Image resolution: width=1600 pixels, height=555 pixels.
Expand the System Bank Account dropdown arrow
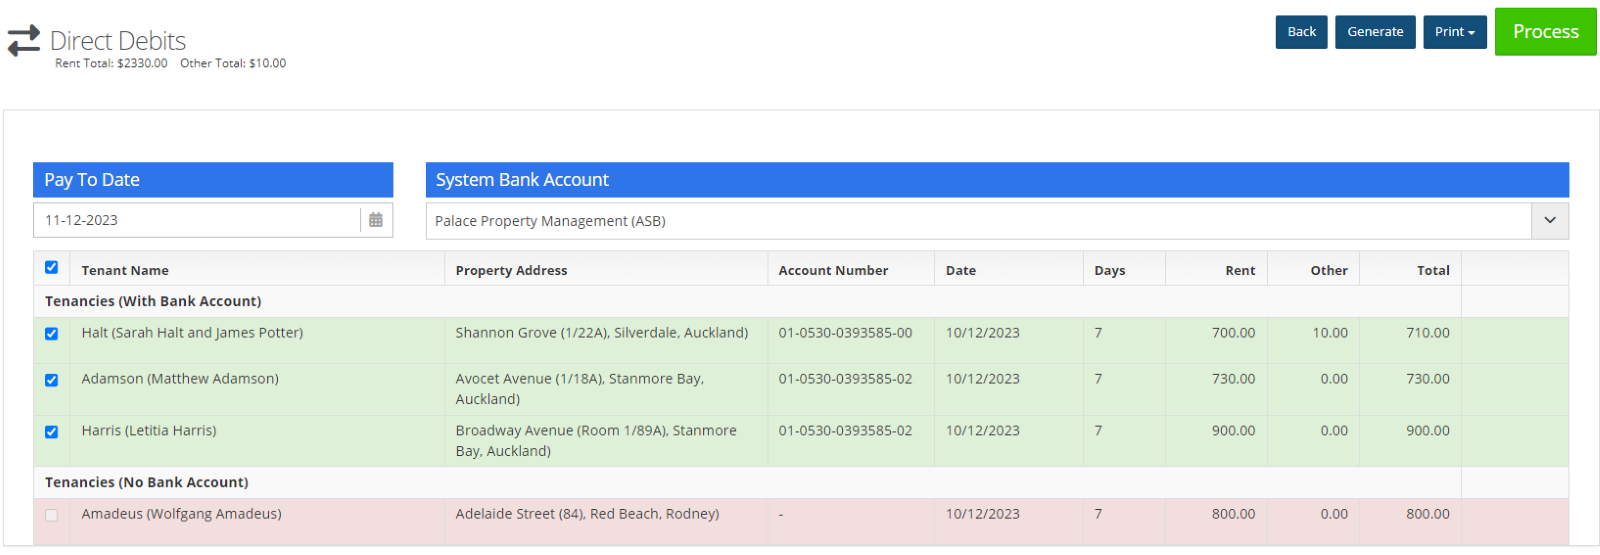coord(1549,221)
